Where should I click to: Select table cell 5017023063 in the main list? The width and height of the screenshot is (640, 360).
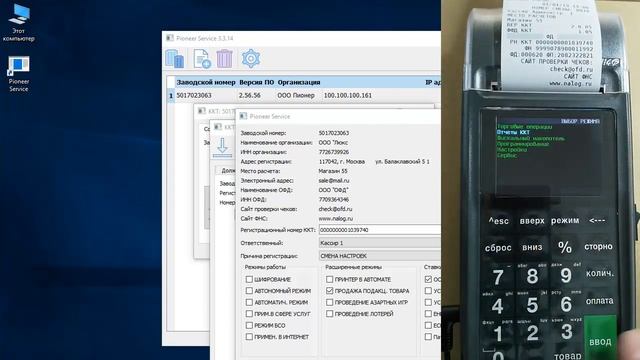(194, 96)
